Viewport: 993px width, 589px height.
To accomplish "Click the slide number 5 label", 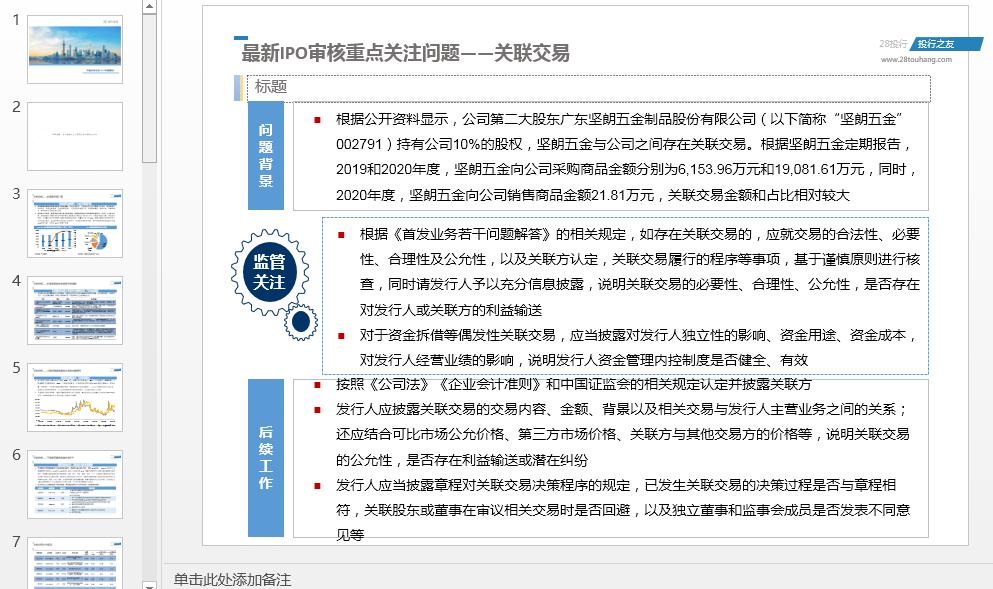I will [16, 368].
